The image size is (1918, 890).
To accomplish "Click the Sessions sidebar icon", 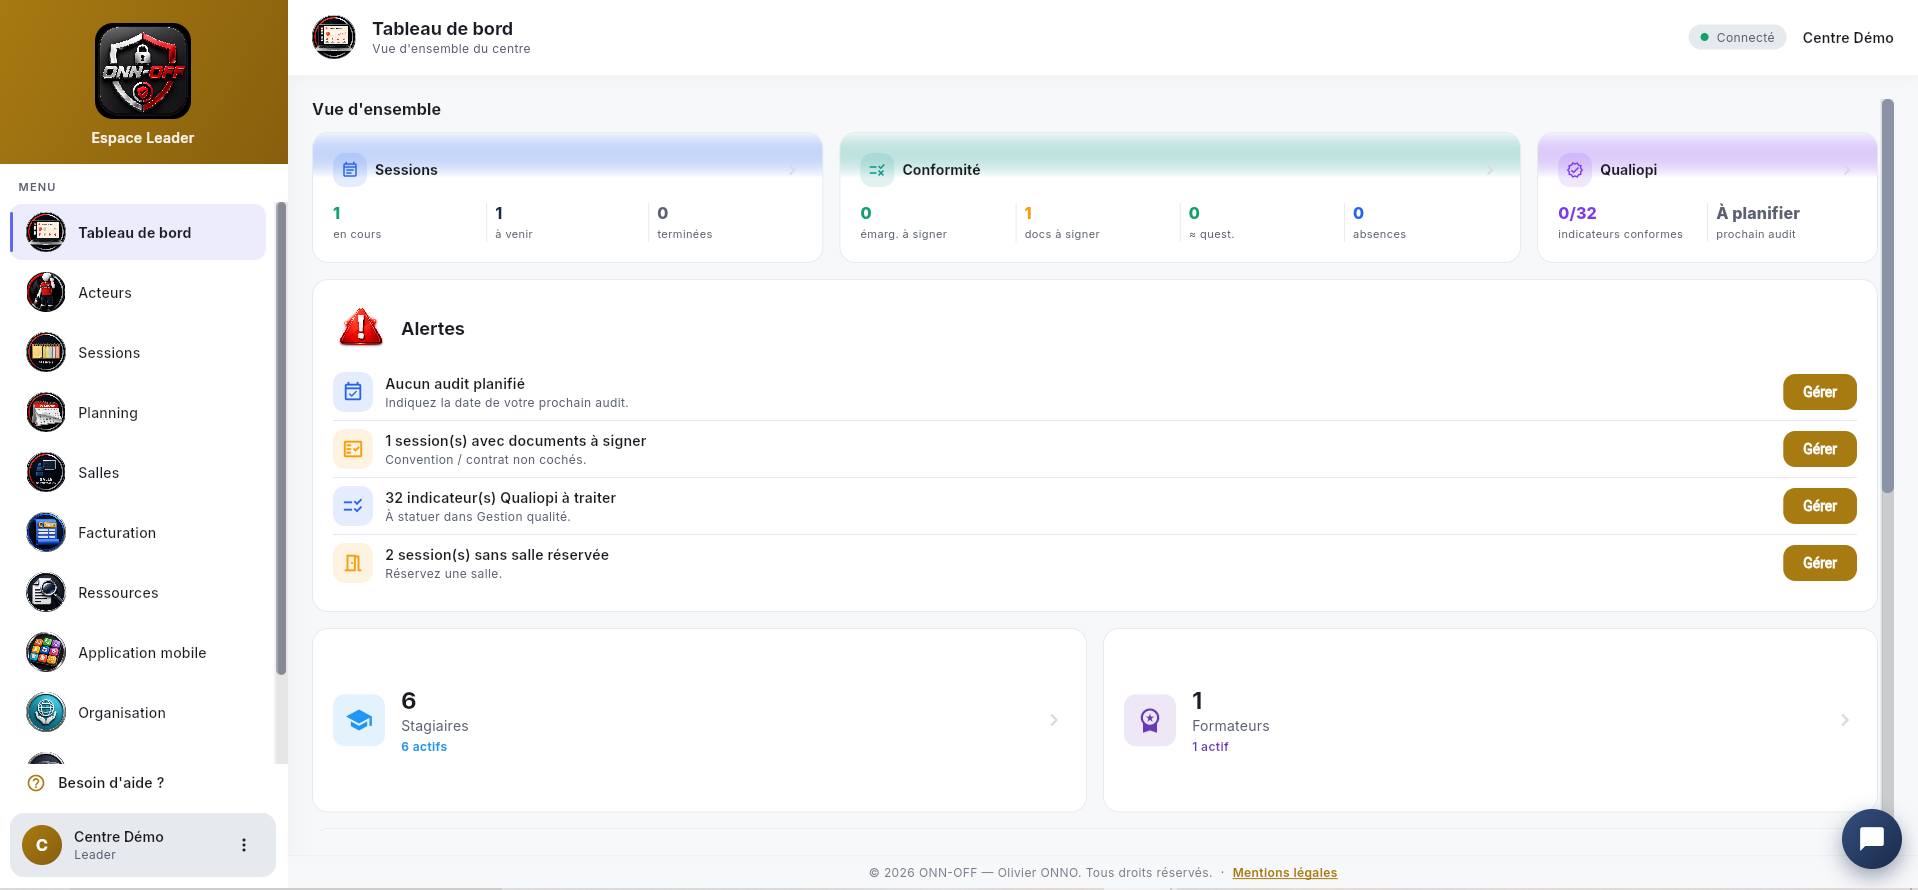I will (46, 352).
